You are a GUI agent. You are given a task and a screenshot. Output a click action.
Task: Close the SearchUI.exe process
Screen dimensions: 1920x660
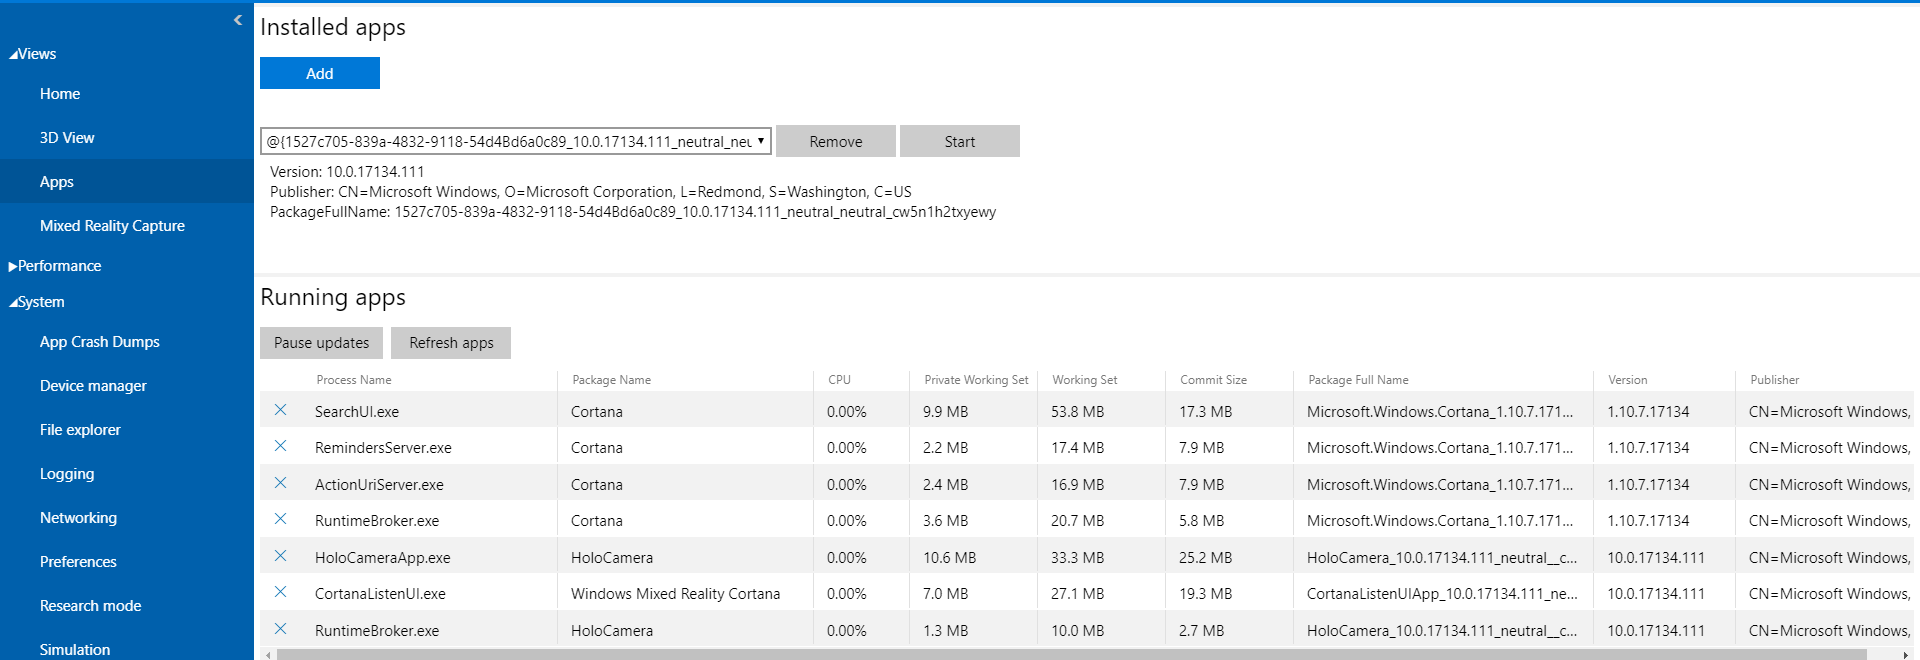coord(281,410)
